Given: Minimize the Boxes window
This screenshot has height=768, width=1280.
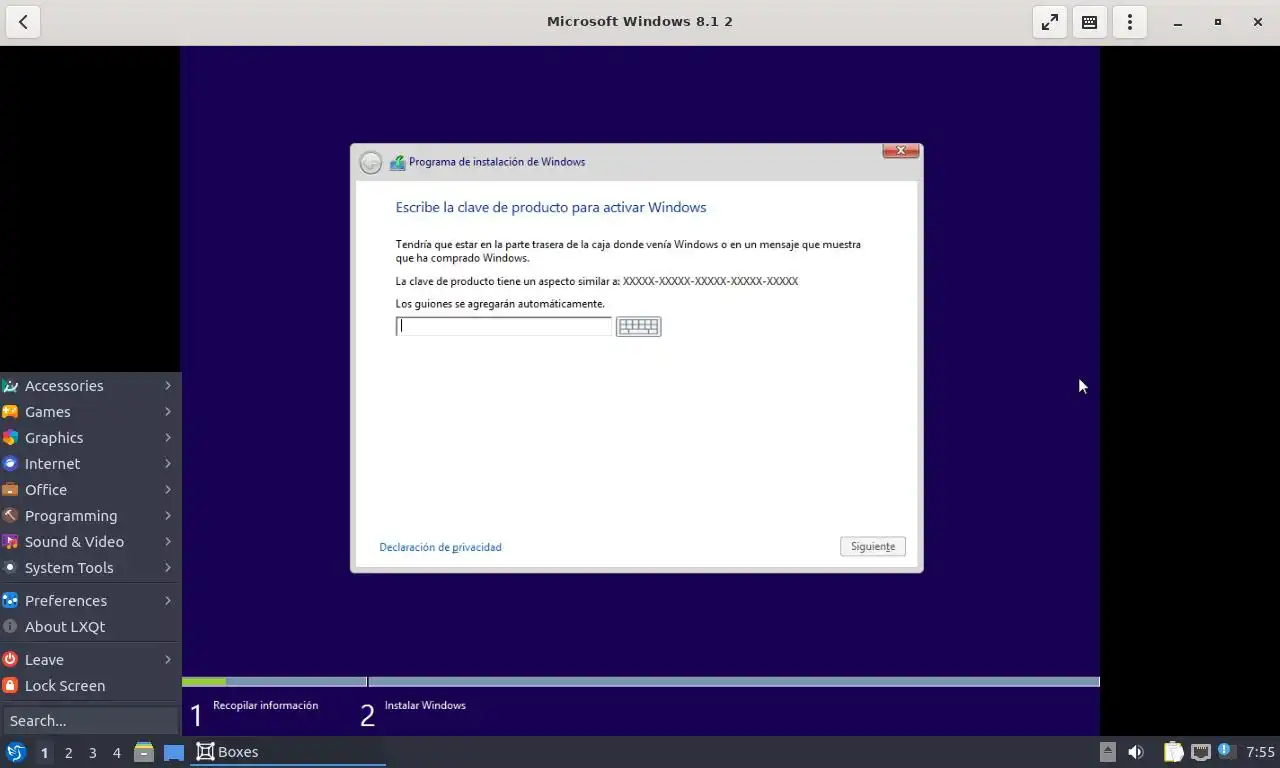Looking at the screenshot, I should tap(1178, 22).
